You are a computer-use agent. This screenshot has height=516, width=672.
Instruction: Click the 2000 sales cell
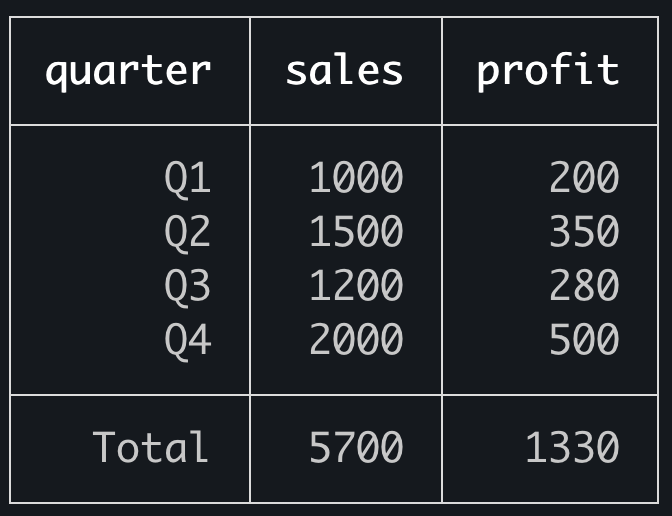(356, 340)
